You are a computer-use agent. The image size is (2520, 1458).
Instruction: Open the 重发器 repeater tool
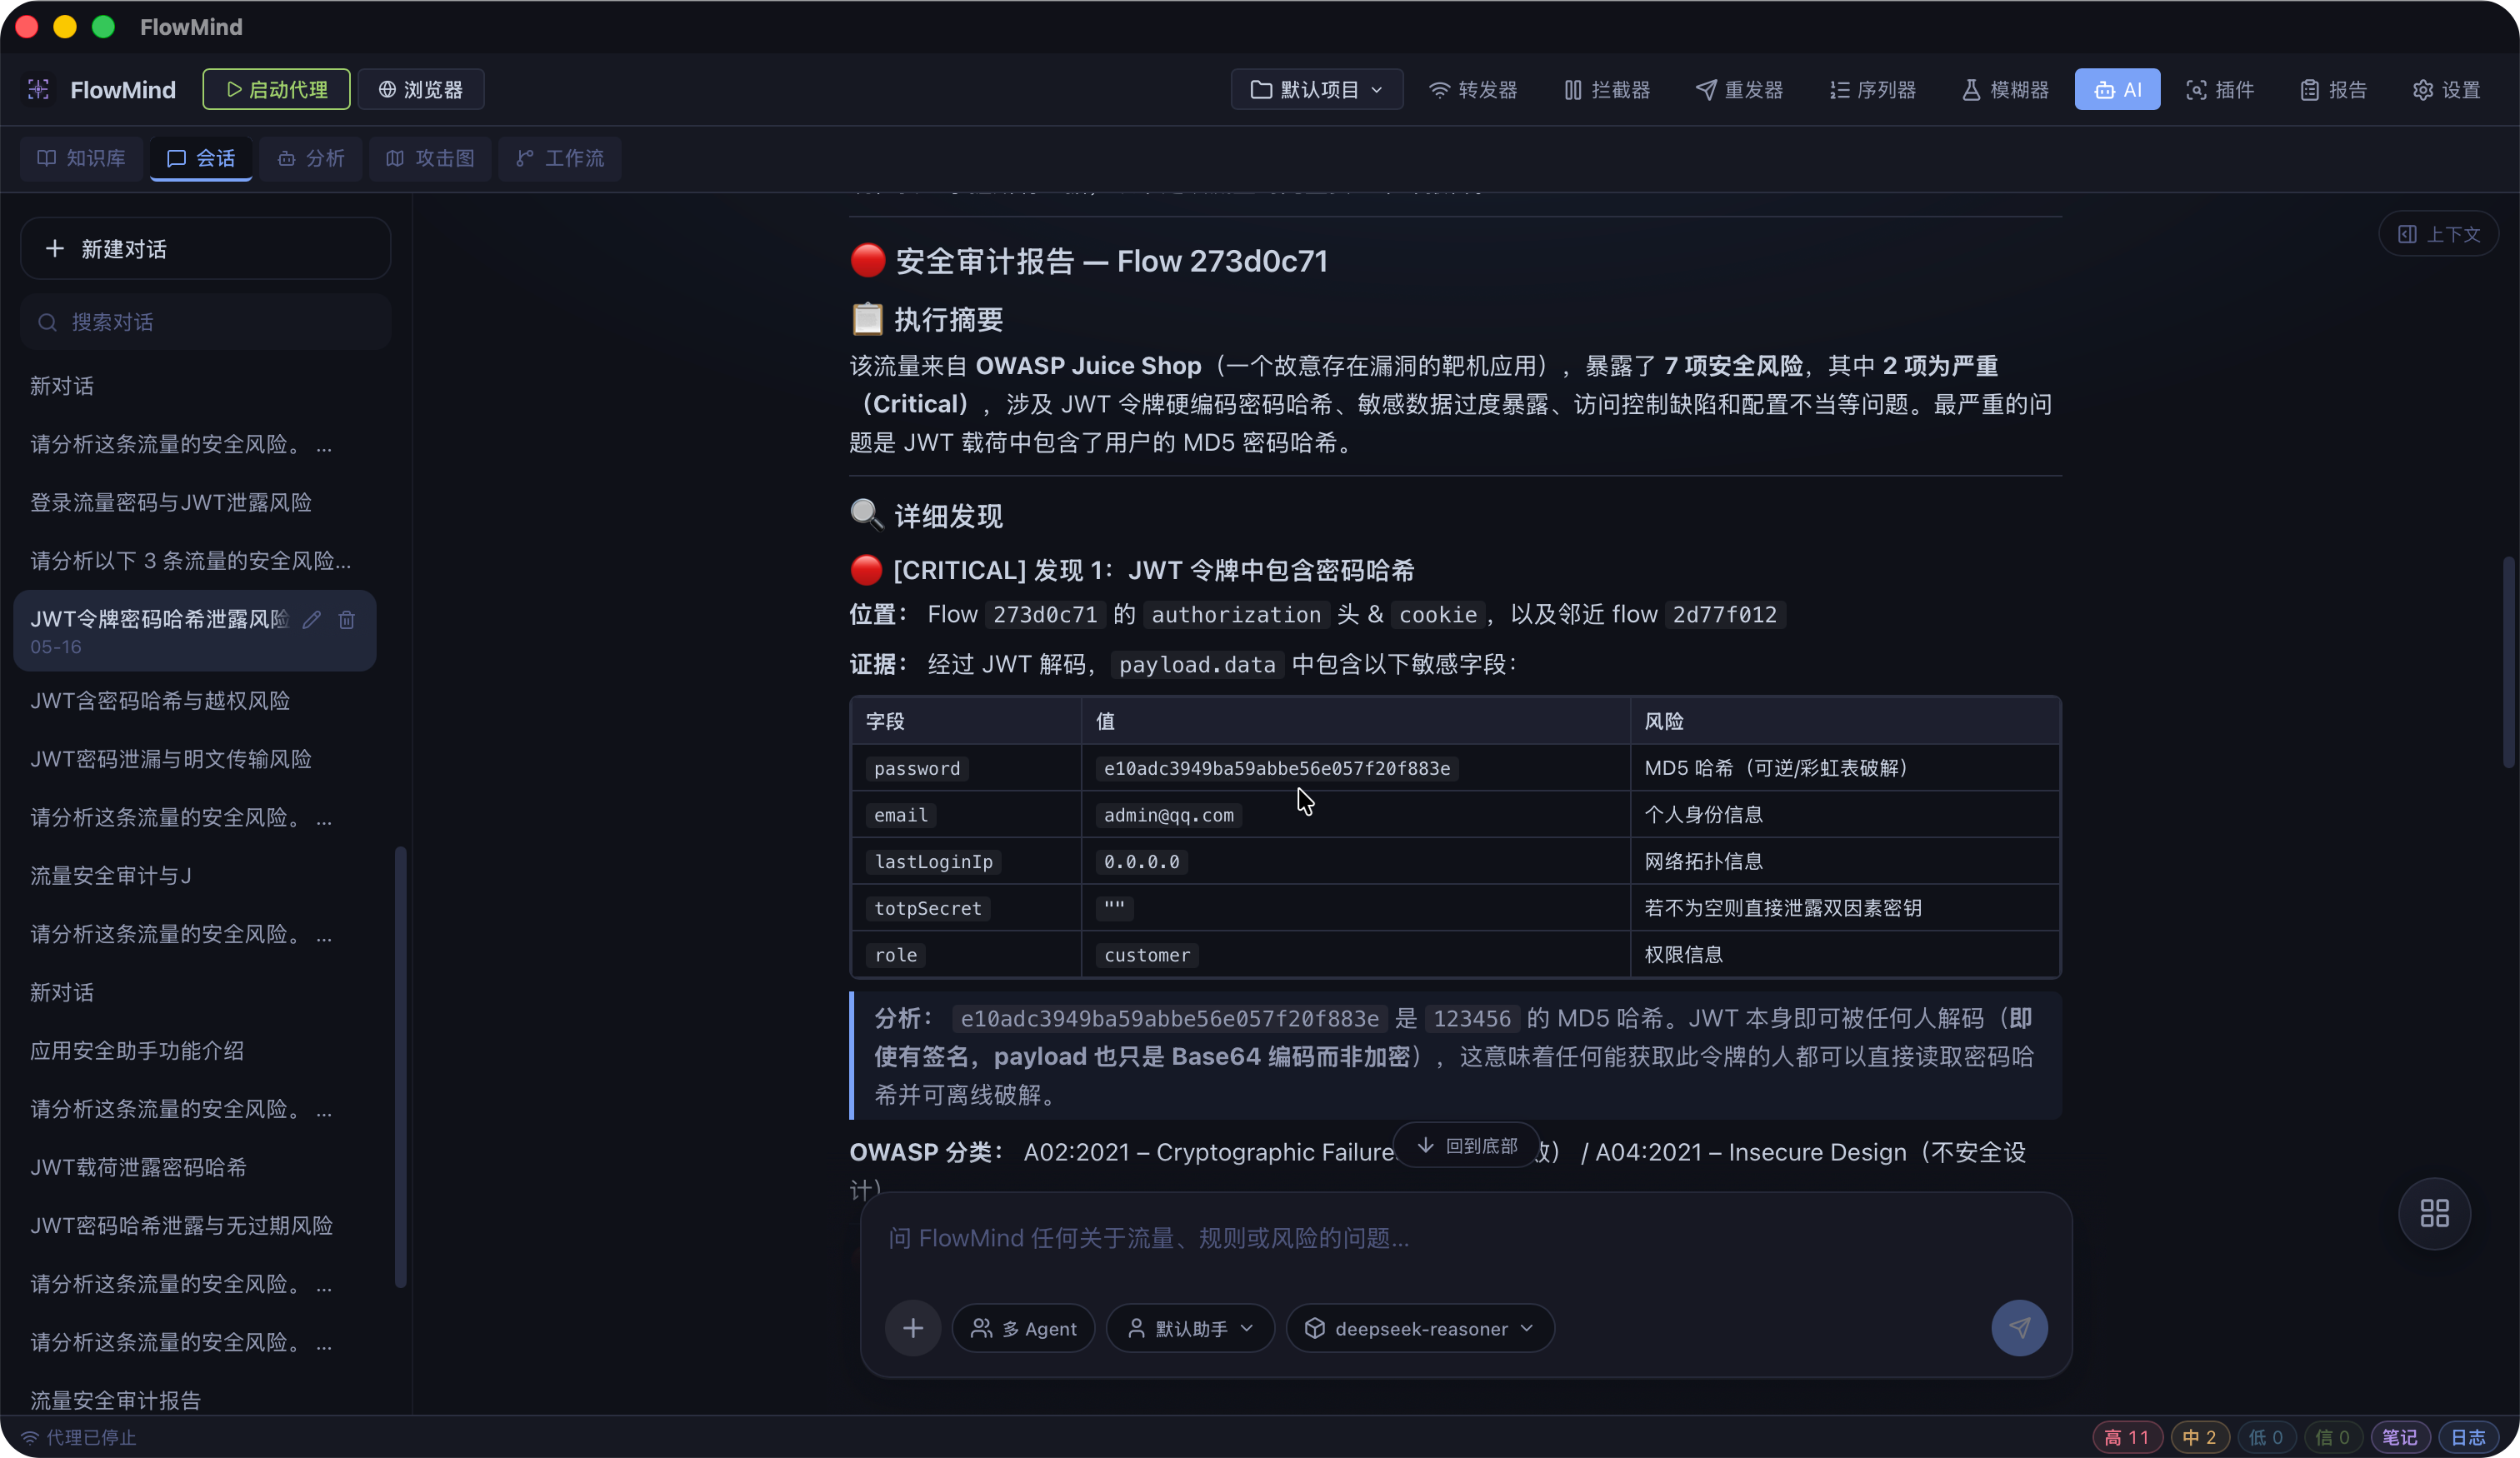pos(1740,90)
